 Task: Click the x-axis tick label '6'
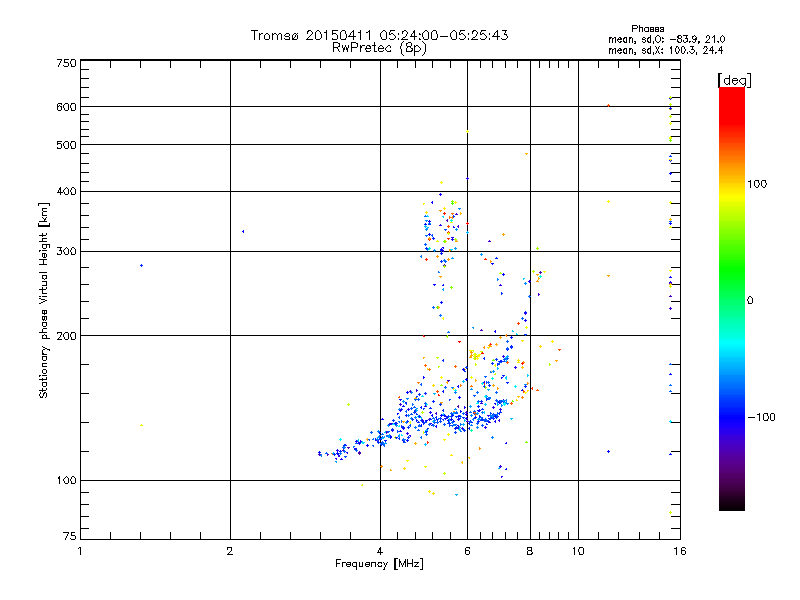coord(467,551)
